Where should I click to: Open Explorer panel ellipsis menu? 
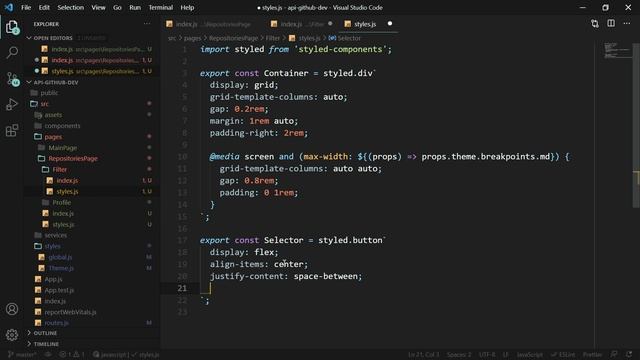pyautogui.click(x=147, y=24)
